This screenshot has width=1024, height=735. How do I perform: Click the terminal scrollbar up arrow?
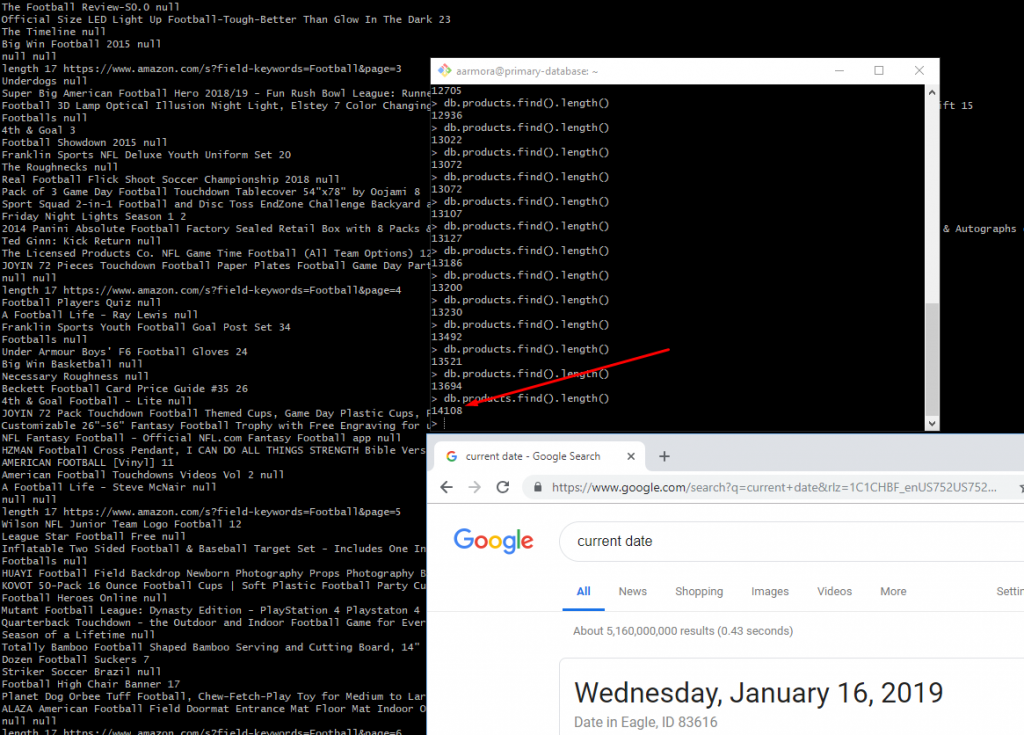(932, 93)
